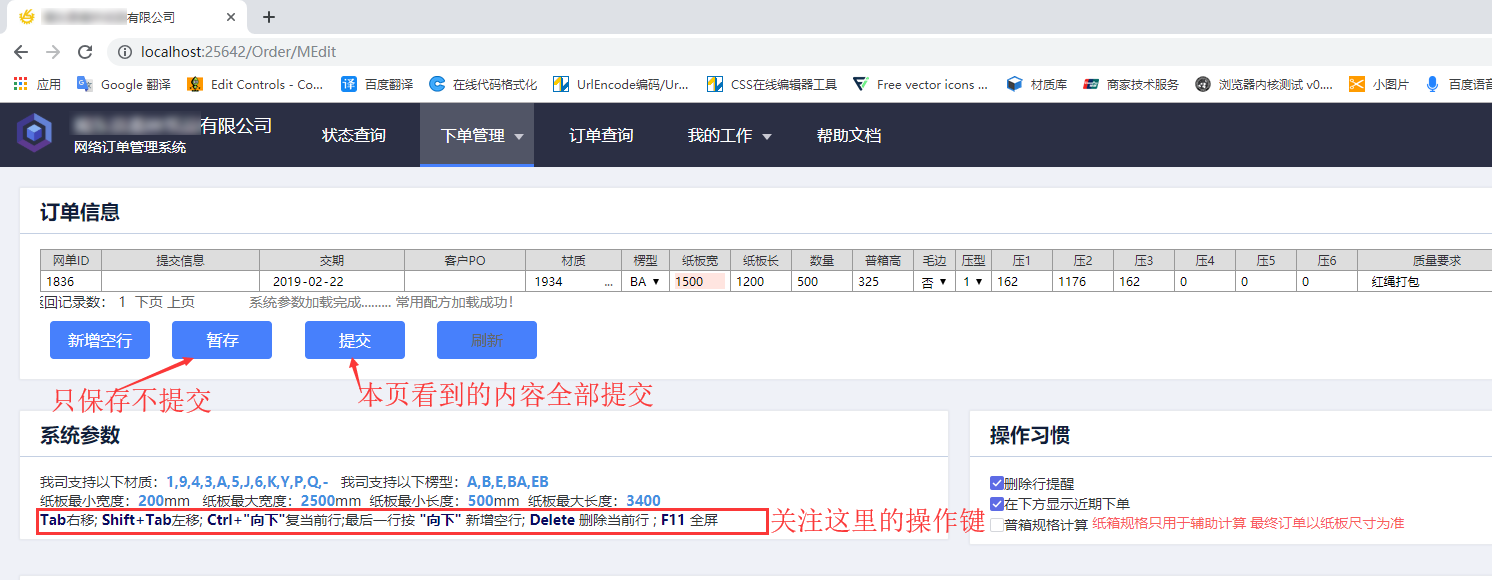Viewport: 1492px width, 580px height.
Task: Open the 毛边 dropdown showing 否
Action: point(933,282)
